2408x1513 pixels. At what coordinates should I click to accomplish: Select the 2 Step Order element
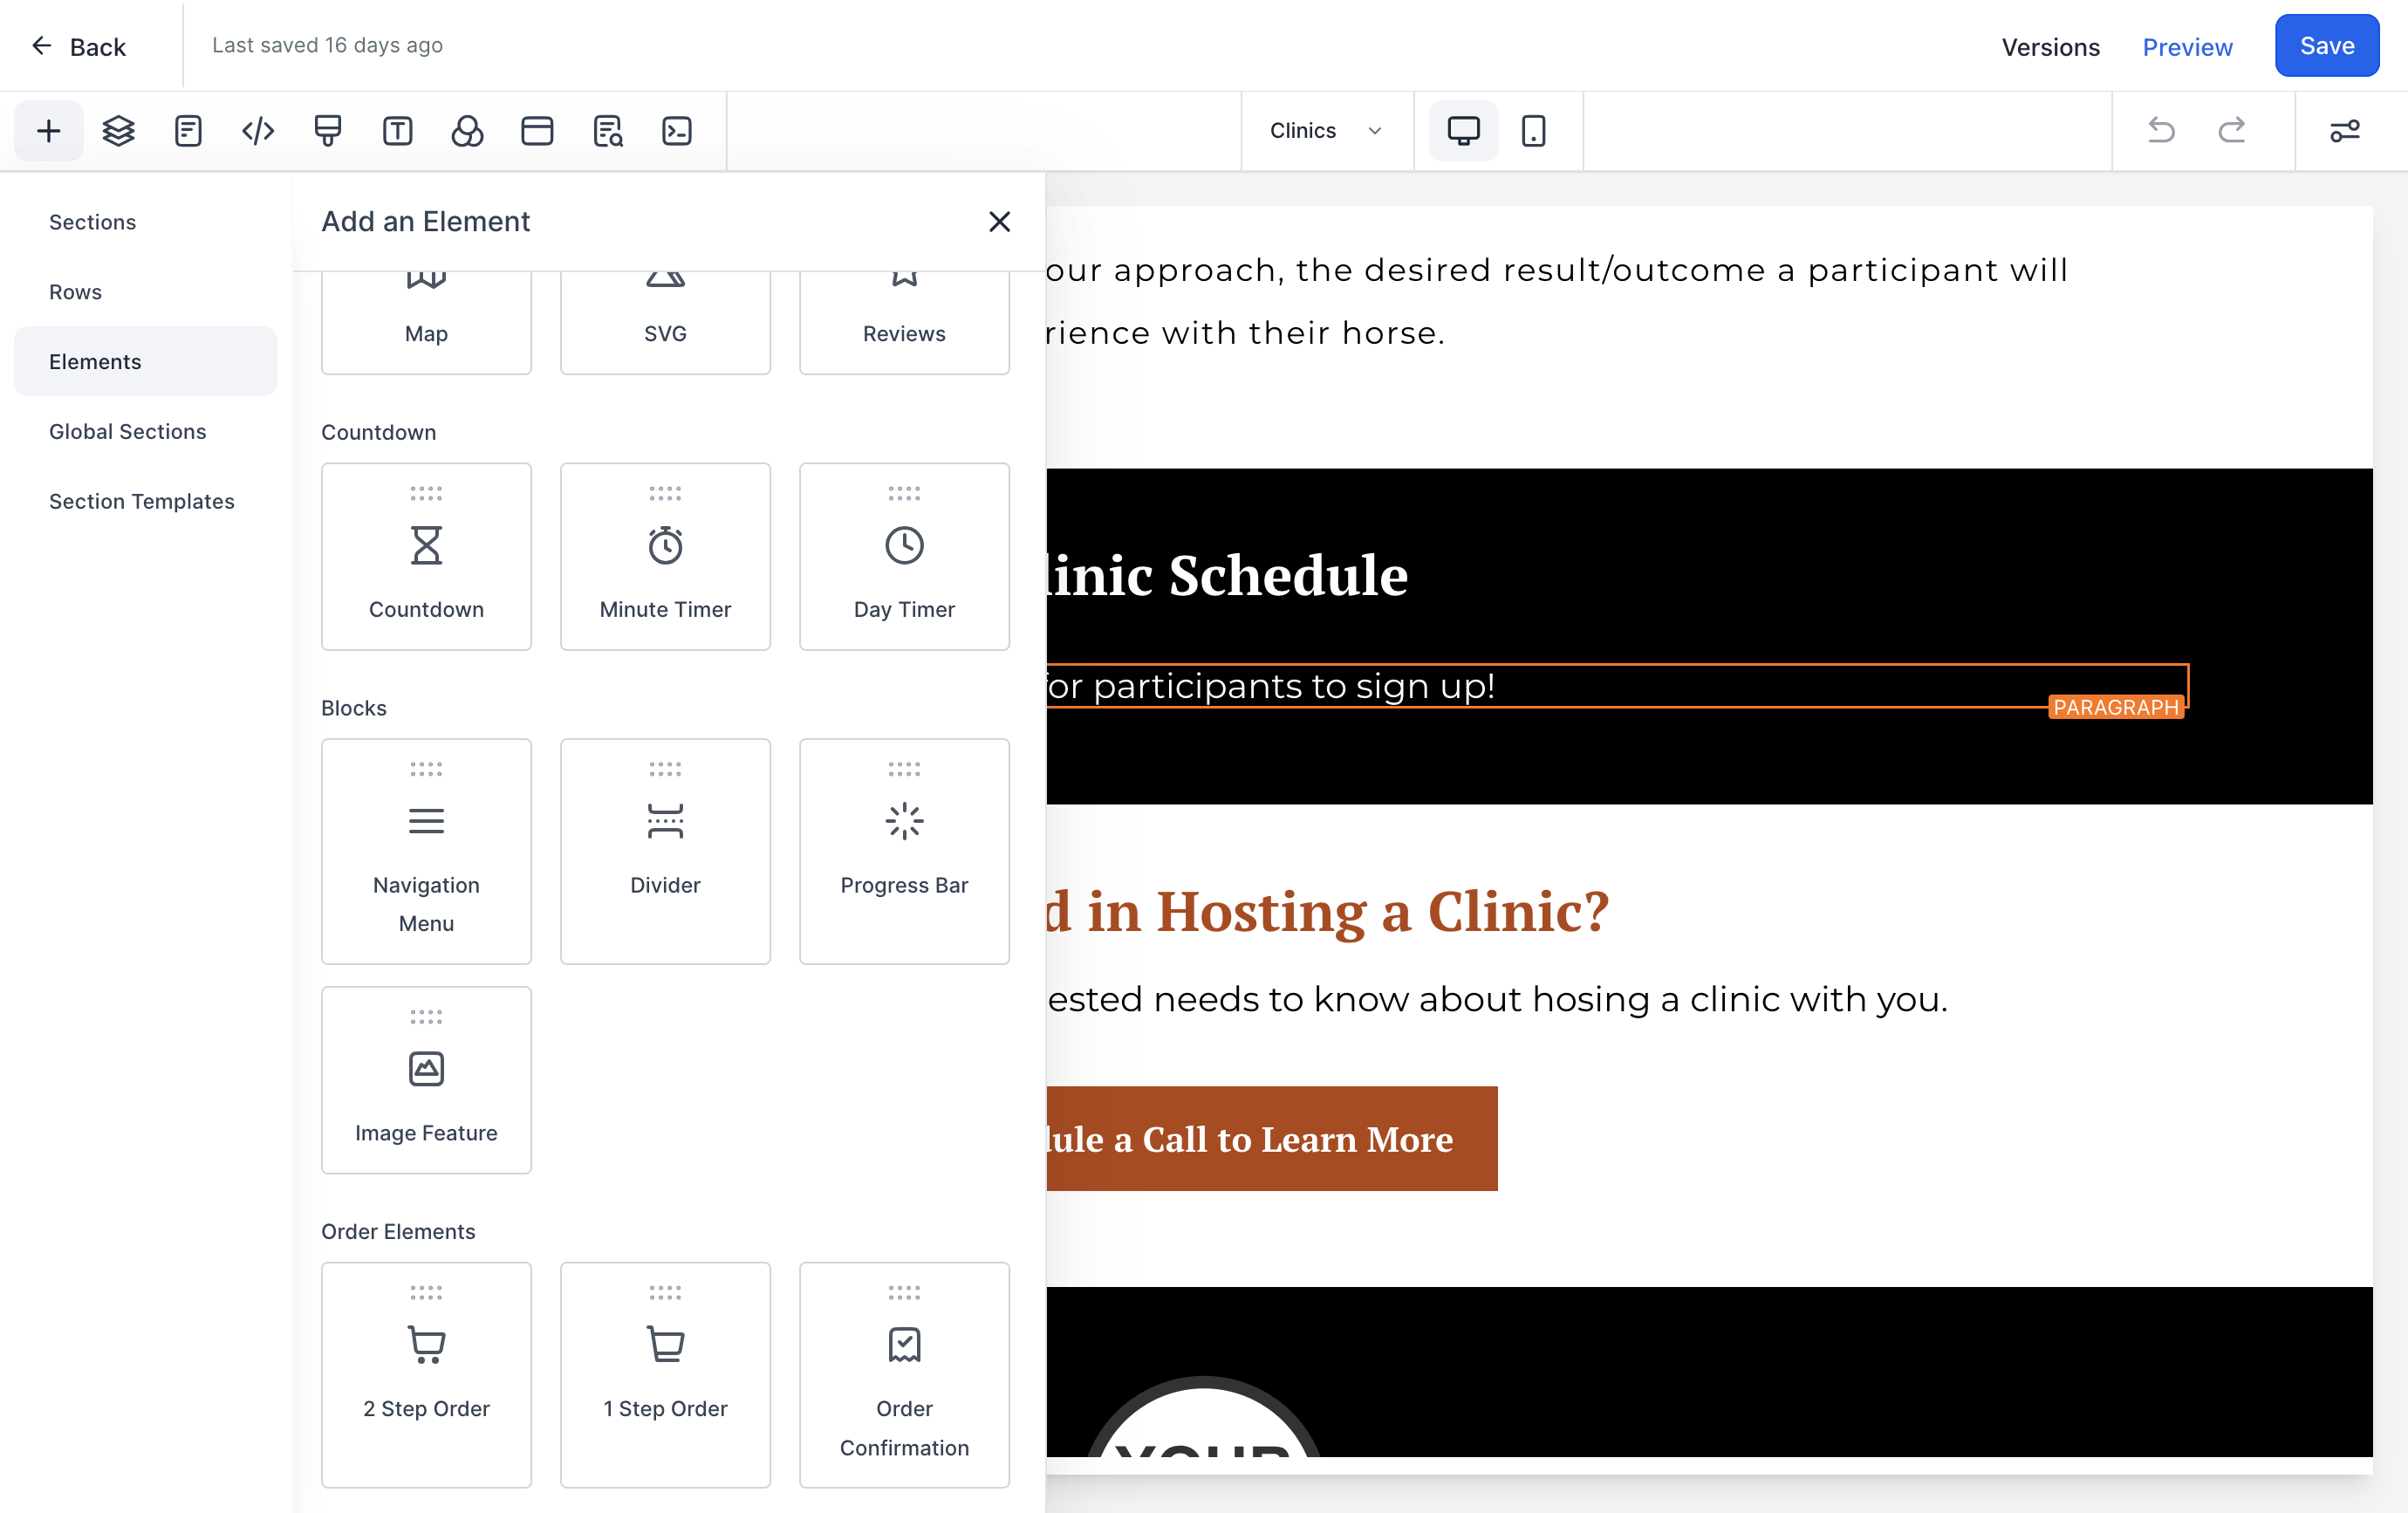(x=426, y=1375)
